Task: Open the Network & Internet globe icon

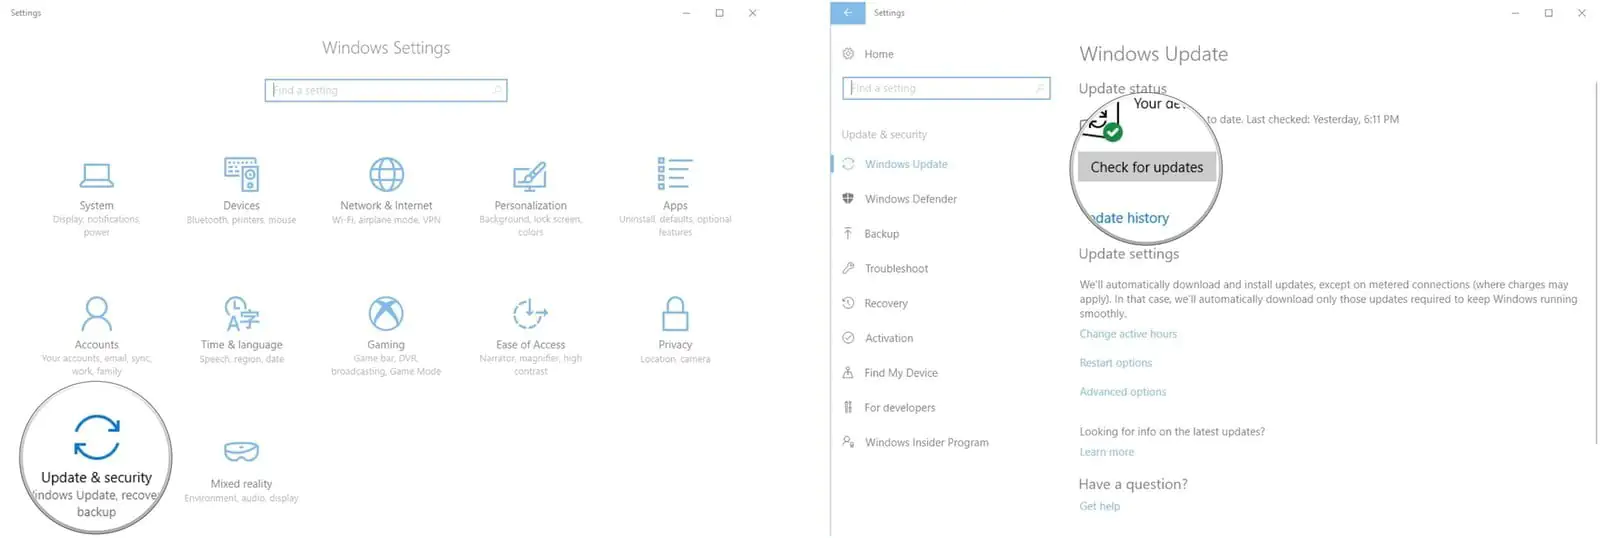Action: coord(386,174)
